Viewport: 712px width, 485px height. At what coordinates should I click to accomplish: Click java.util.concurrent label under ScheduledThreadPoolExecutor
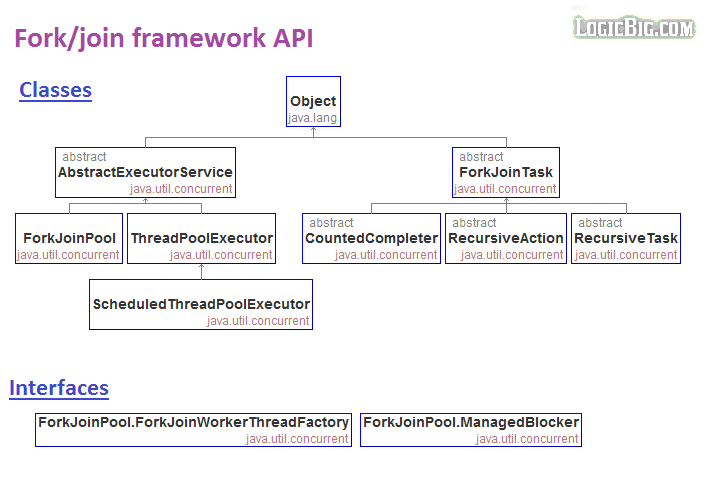pyautogui.click(x=258, y=320)
